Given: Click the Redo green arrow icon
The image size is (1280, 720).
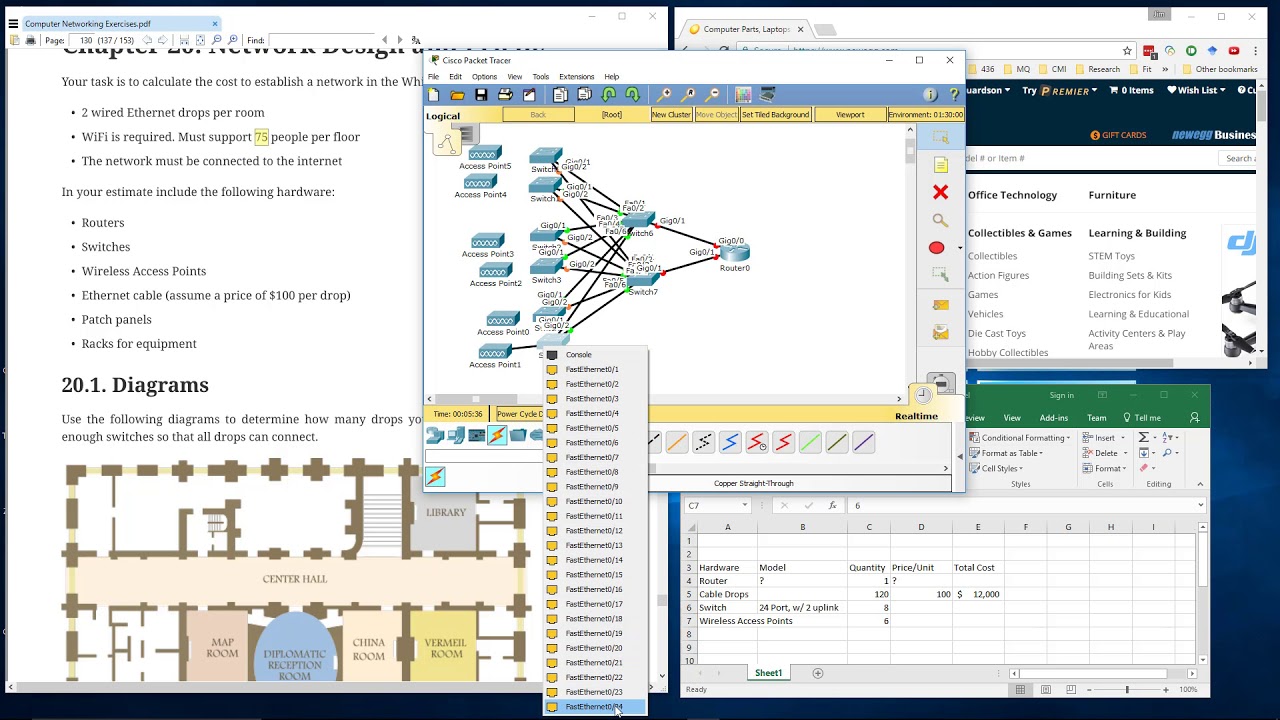Looking at the screenshot, I should (632, 95).
